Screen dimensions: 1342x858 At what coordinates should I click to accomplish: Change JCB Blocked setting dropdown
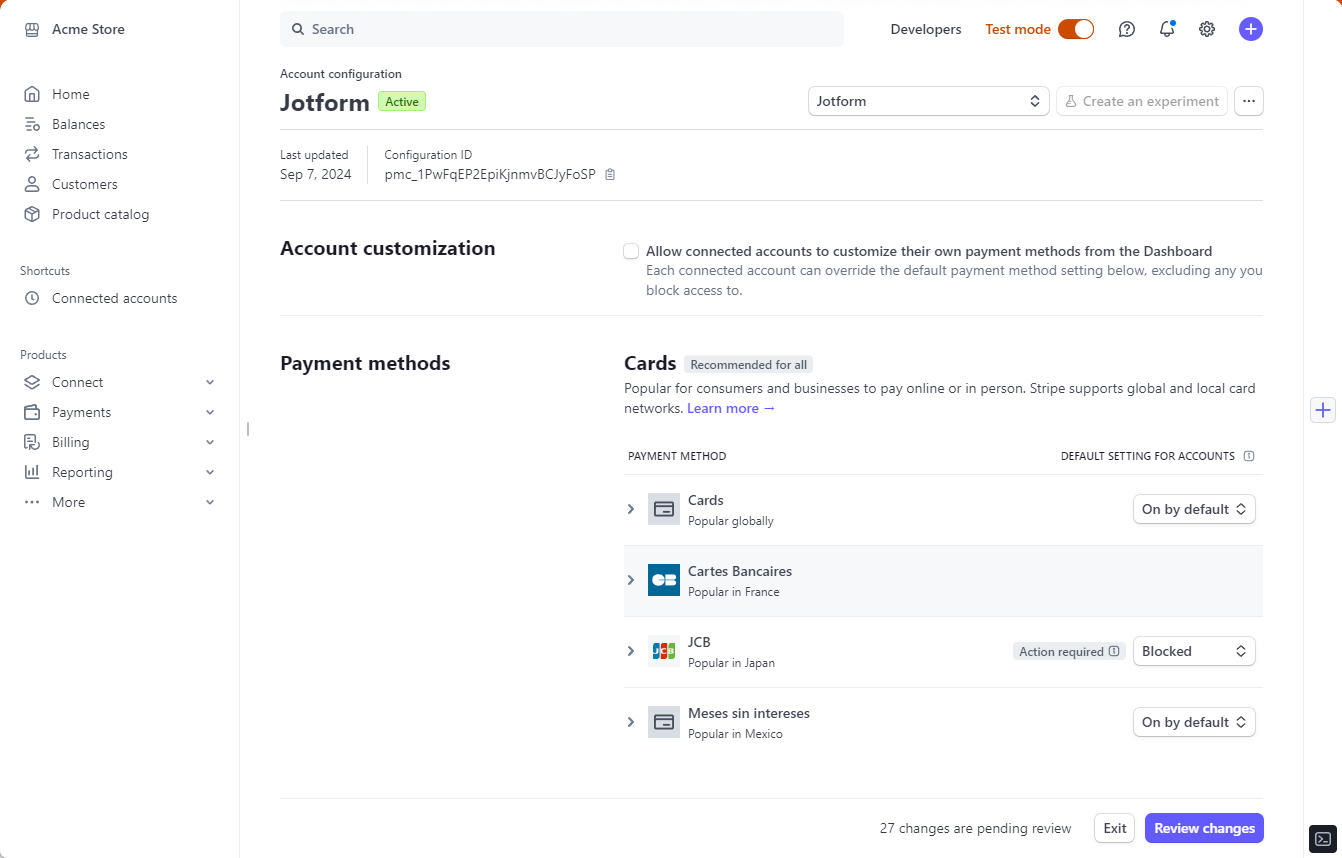tap(1193, 651)
